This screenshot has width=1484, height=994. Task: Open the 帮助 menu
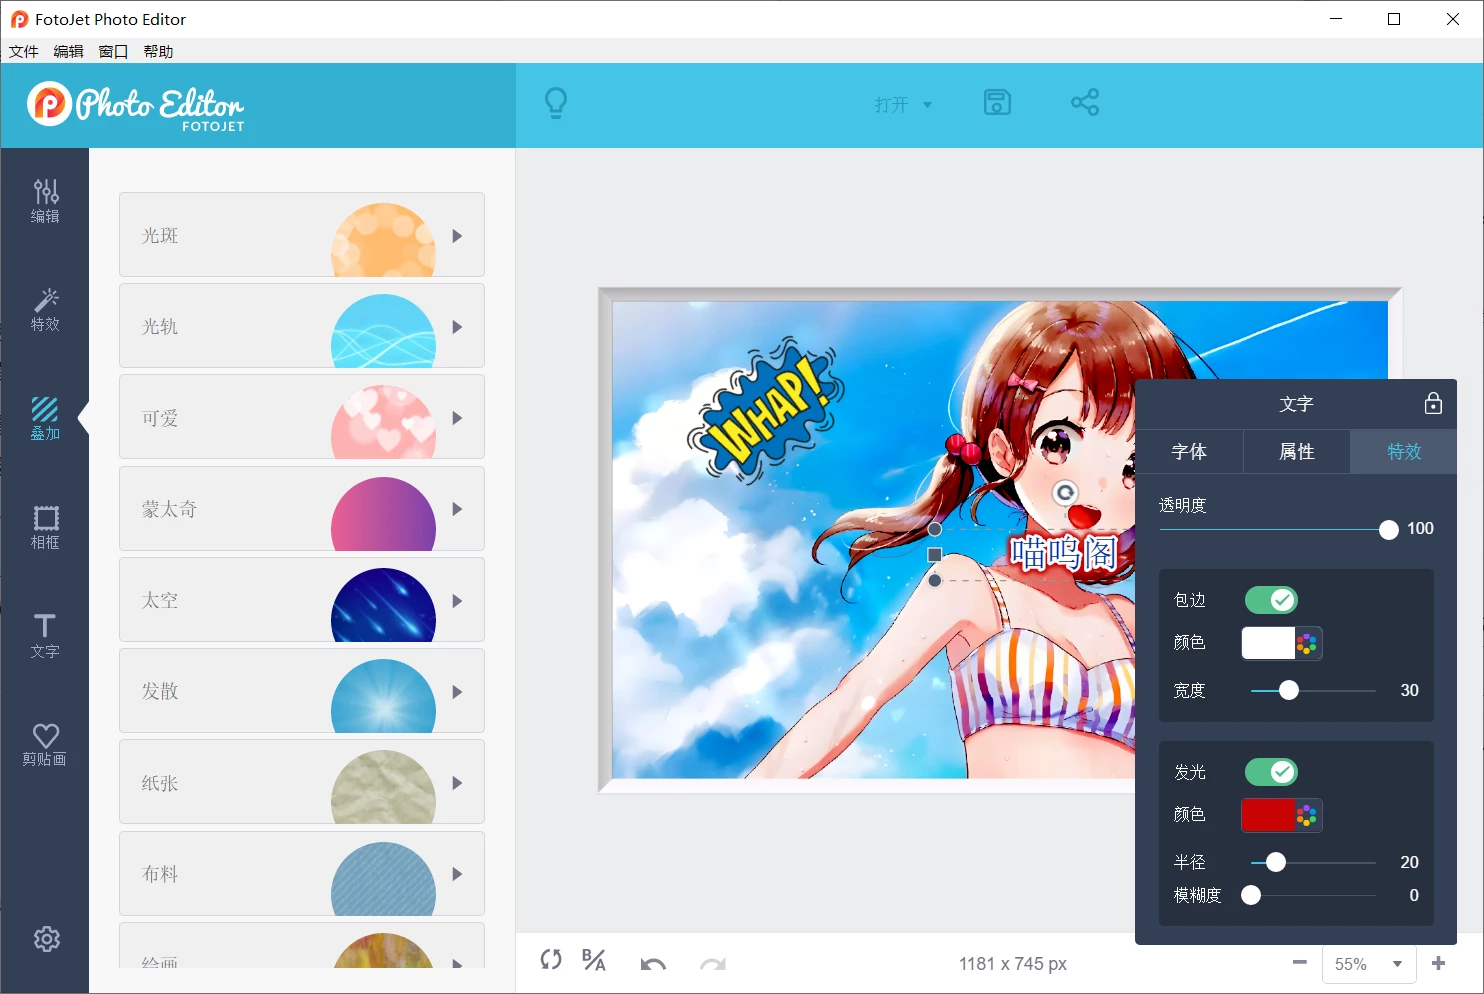click(158, 51)
